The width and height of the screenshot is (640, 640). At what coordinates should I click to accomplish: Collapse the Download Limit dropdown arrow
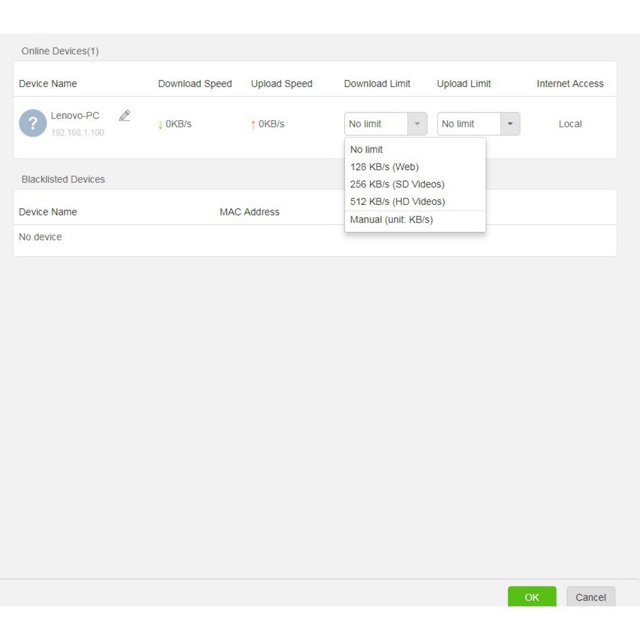416,124
